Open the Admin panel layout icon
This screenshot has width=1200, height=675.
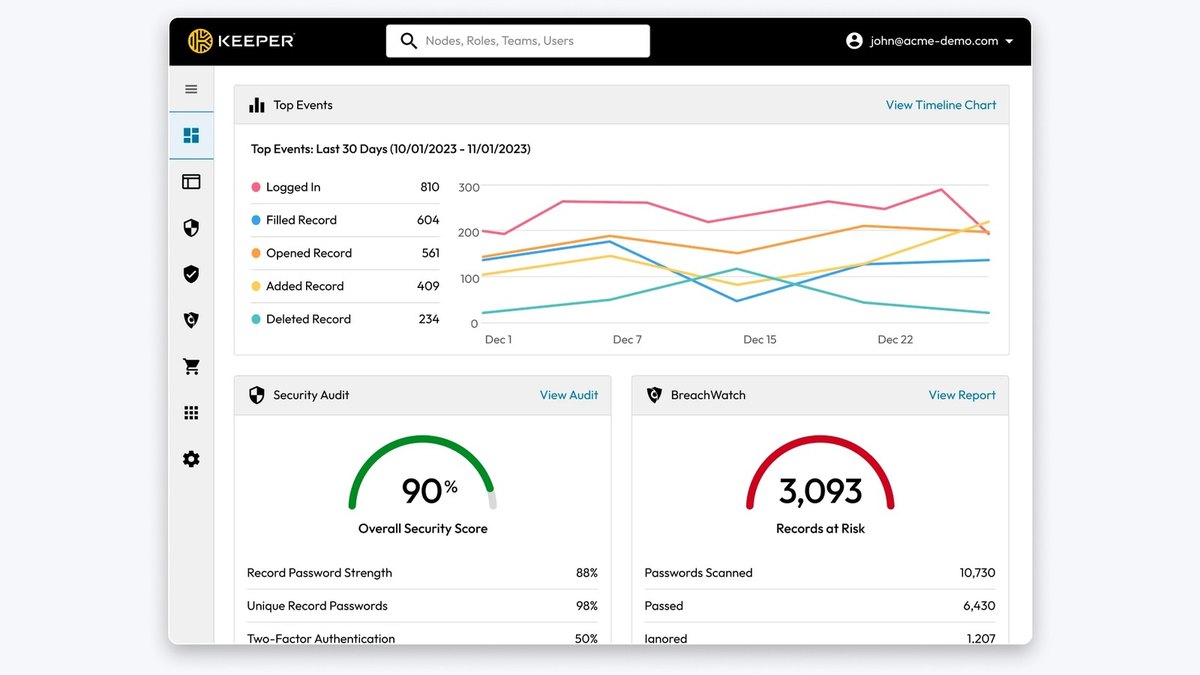191,182
